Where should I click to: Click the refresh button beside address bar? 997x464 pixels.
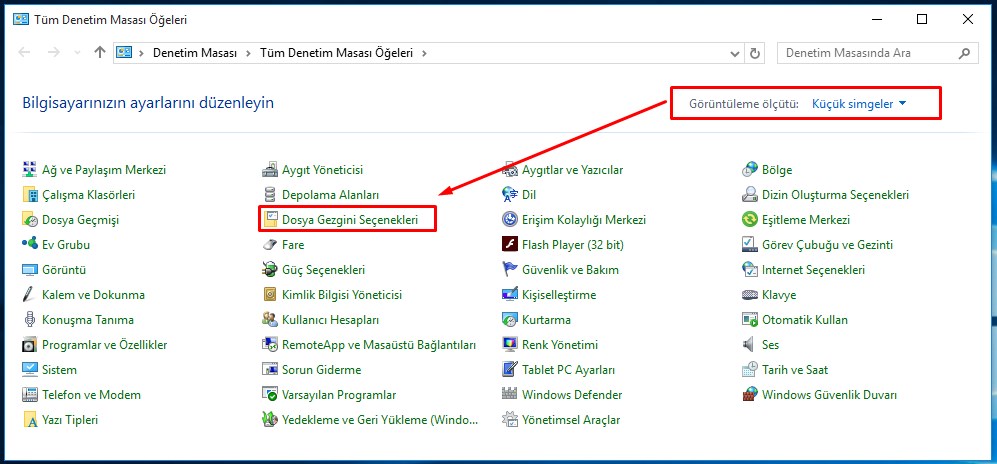pyautogui.click(x=755, y=53)
